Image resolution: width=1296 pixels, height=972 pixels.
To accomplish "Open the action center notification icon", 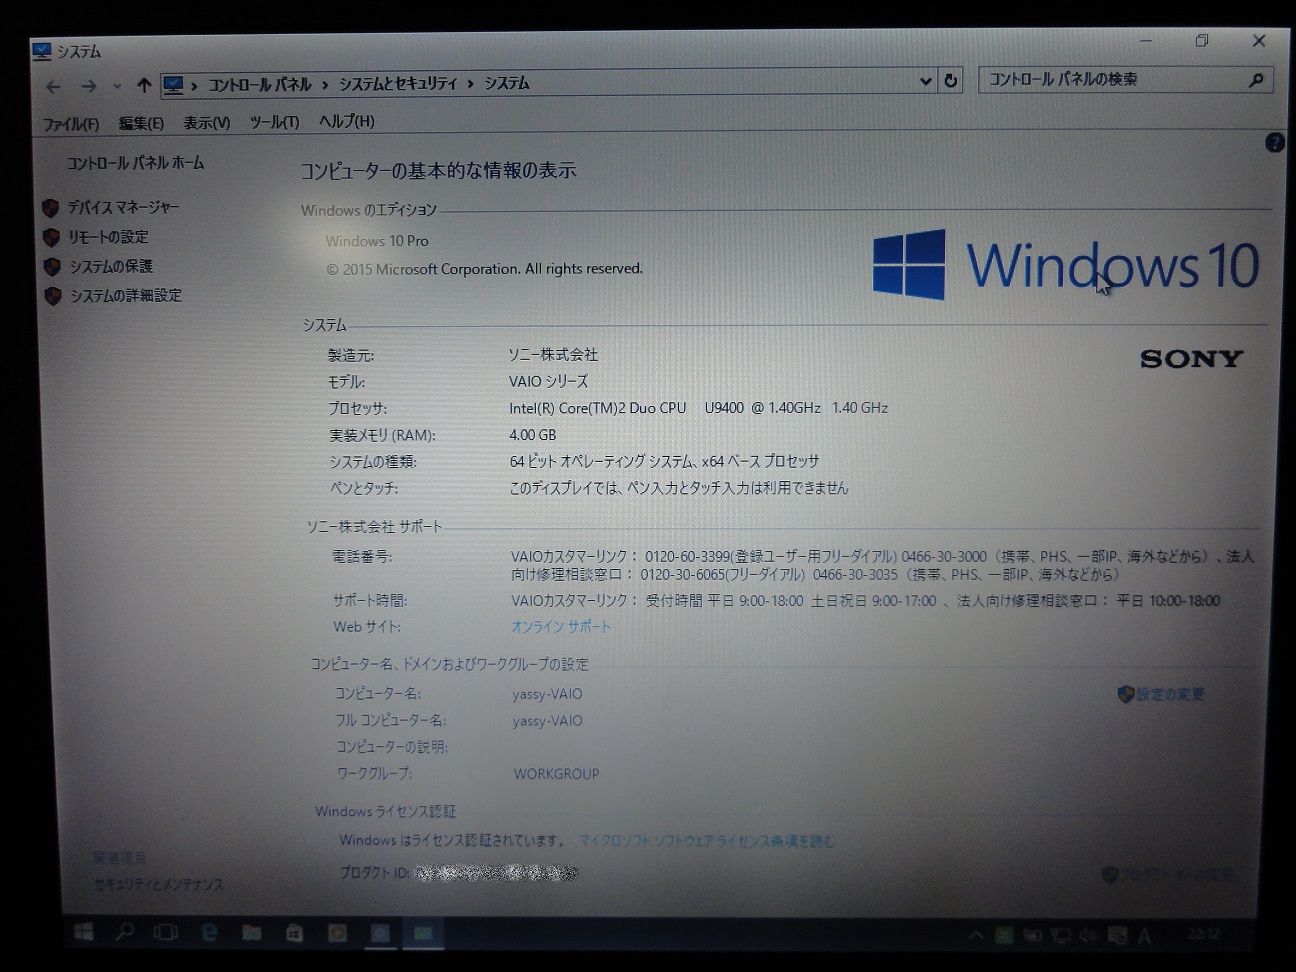I will click(x=1116, y=936).
